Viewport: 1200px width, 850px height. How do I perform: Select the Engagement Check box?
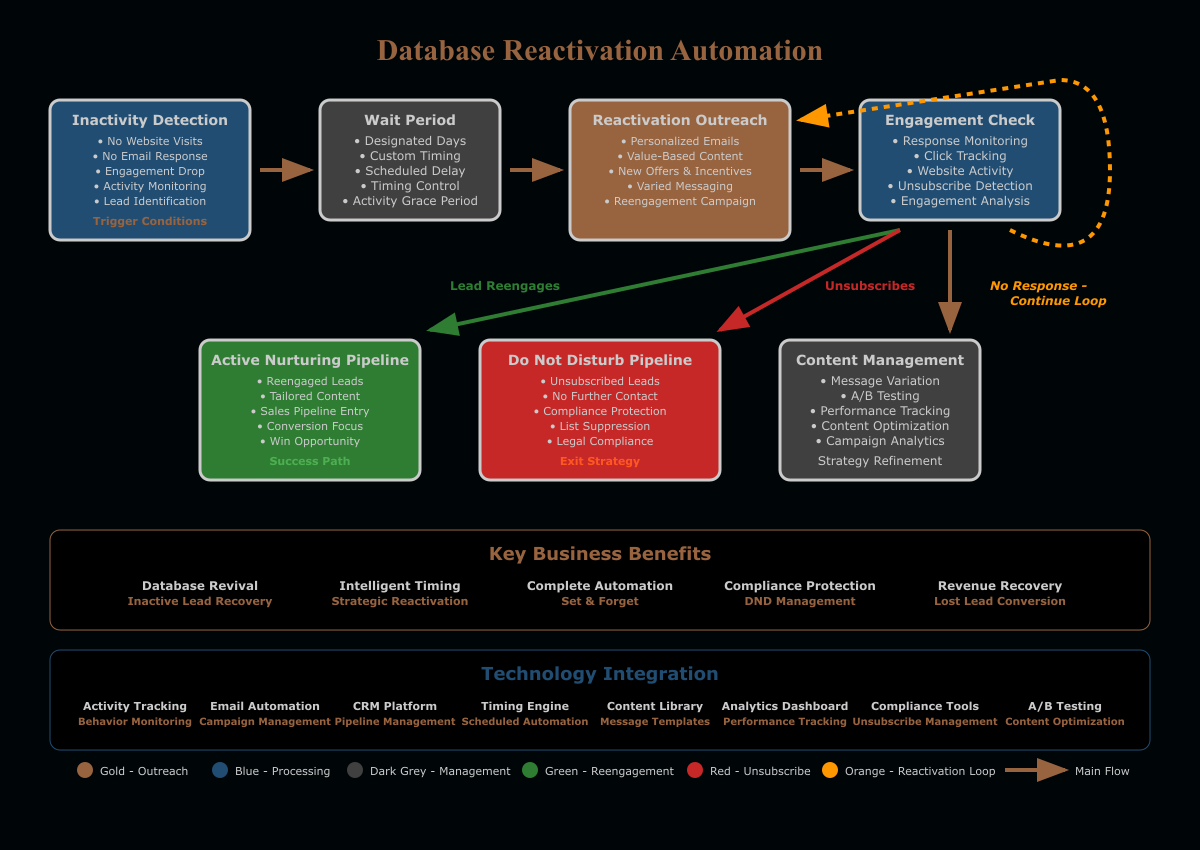tap(960, 160)
